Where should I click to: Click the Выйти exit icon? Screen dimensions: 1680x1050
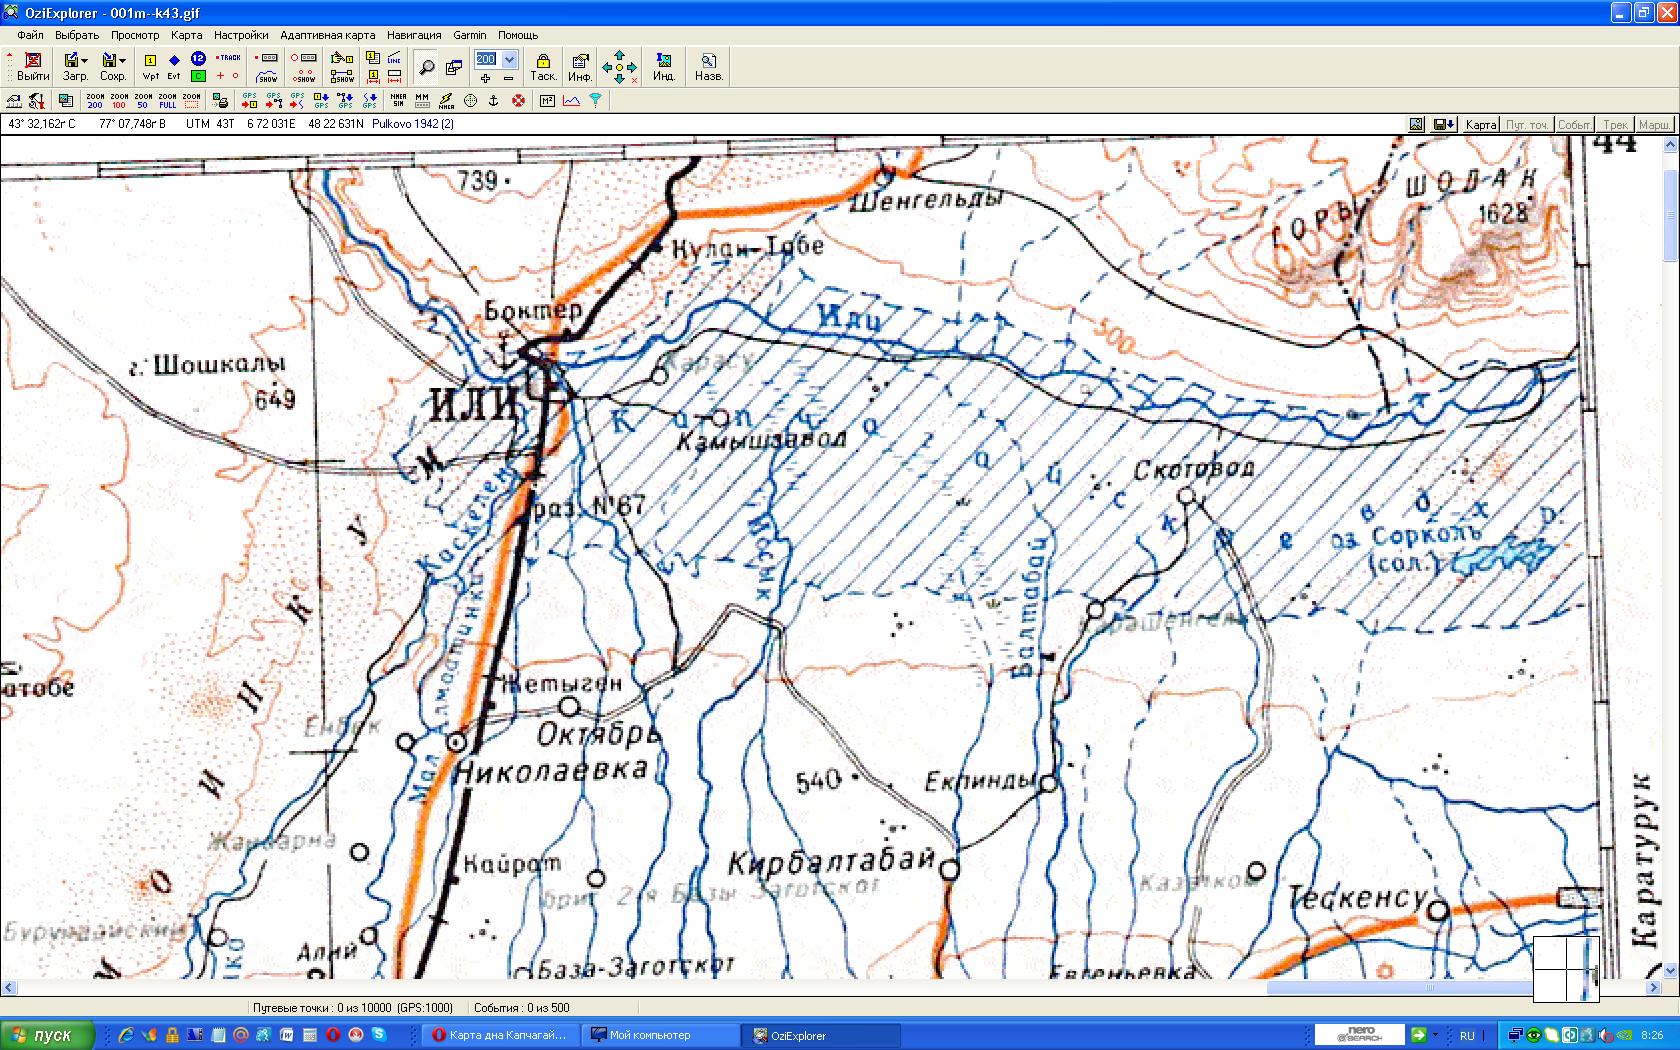click(33, 66)
